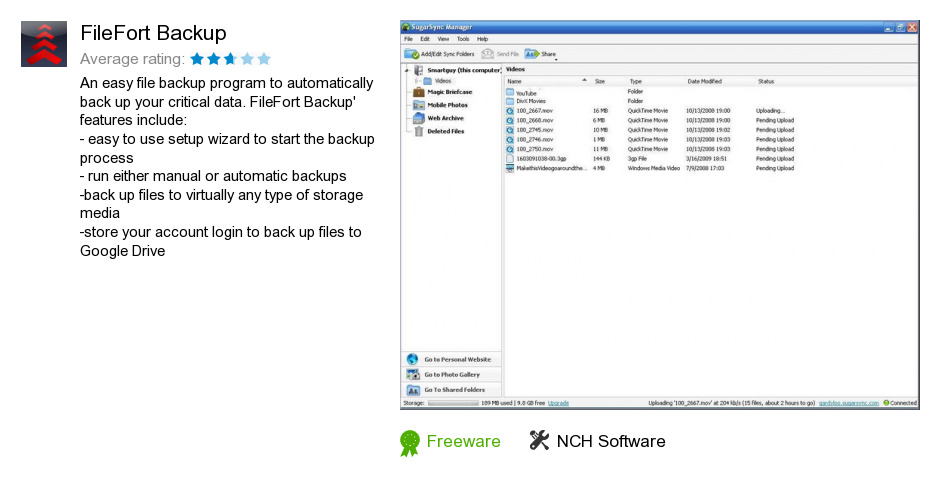
Task: Click the average rating stars
Action: tap(231, 59)
